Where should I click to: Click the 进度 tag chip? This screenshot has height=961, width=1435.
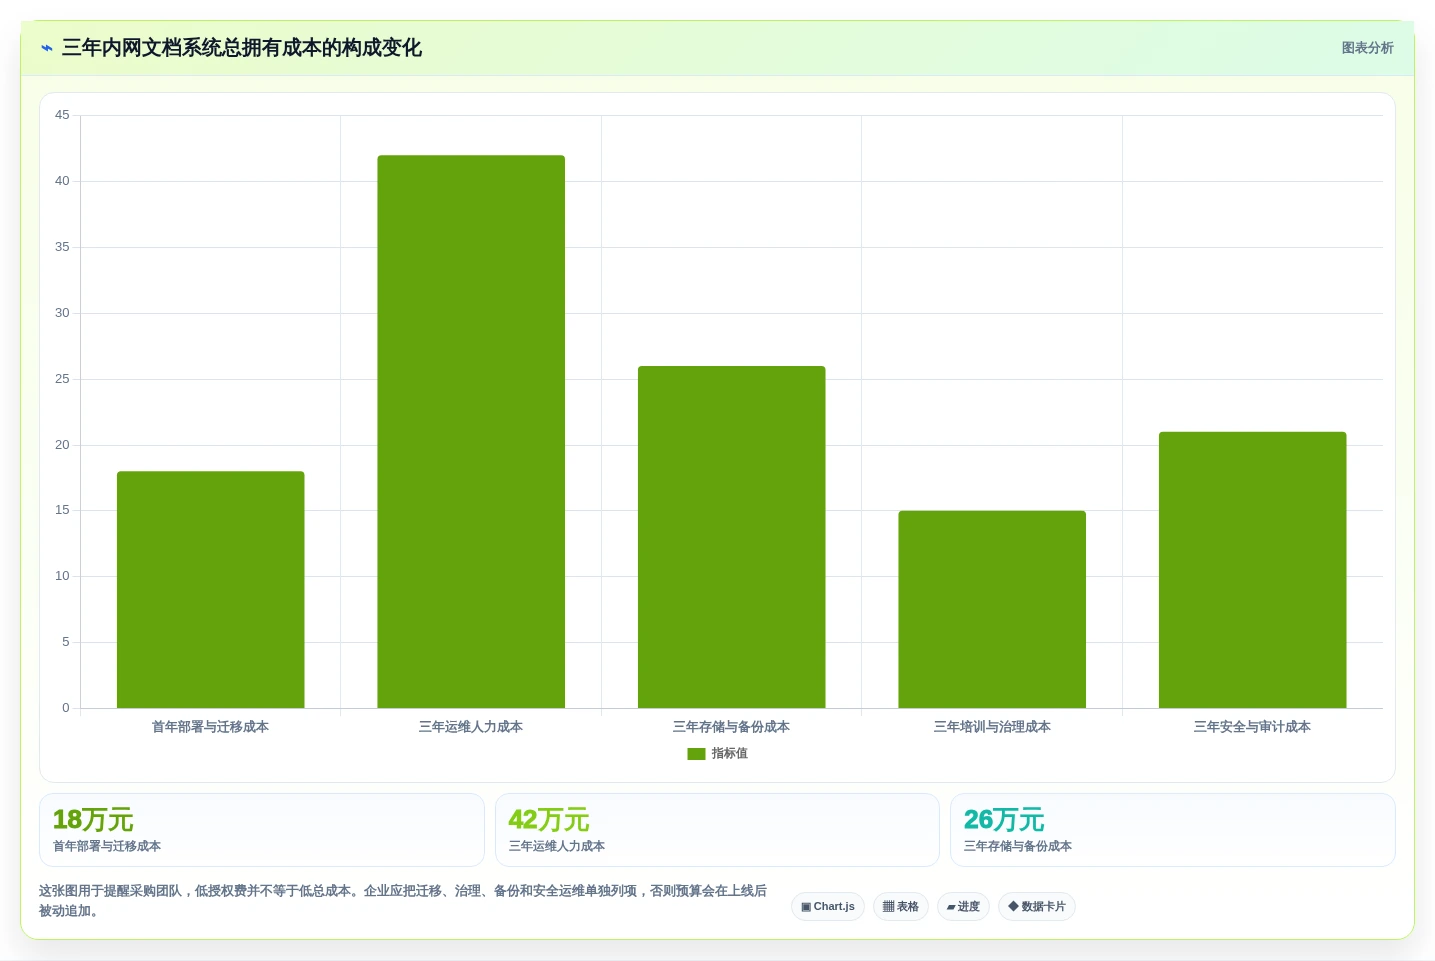[964, 907]
